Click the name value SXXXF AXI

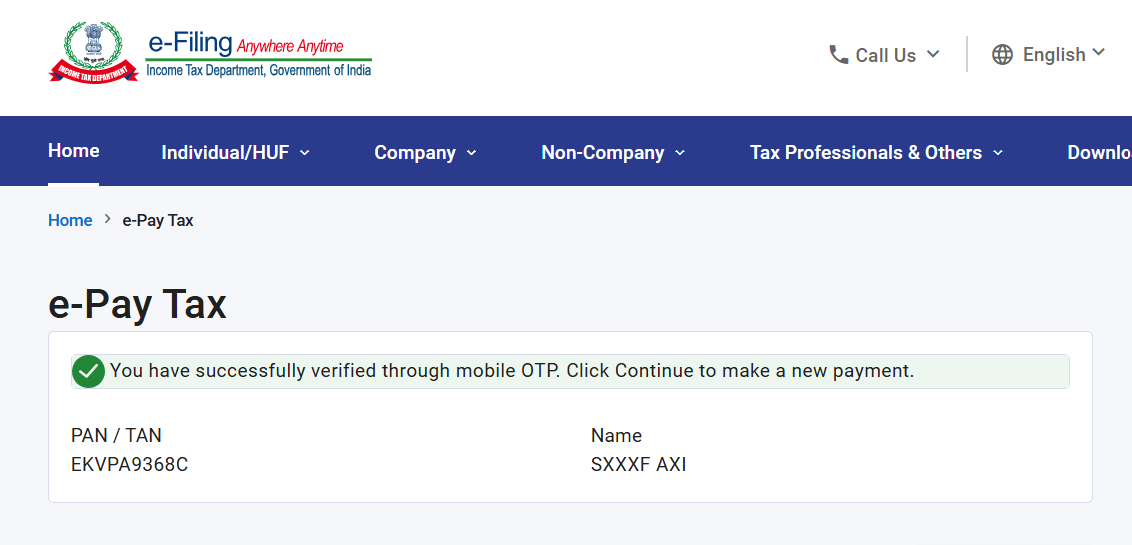639,465
